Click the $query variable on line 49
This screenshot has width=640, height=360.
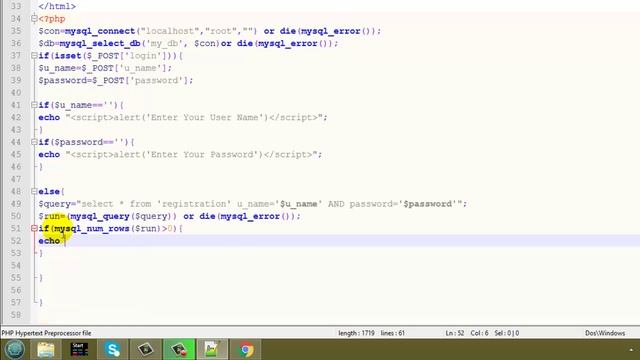(54, 204)
